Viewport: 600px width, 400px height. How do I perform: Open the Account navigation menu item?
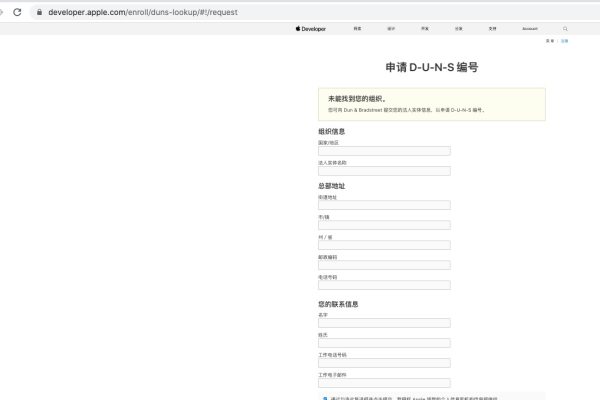(530, 29)
